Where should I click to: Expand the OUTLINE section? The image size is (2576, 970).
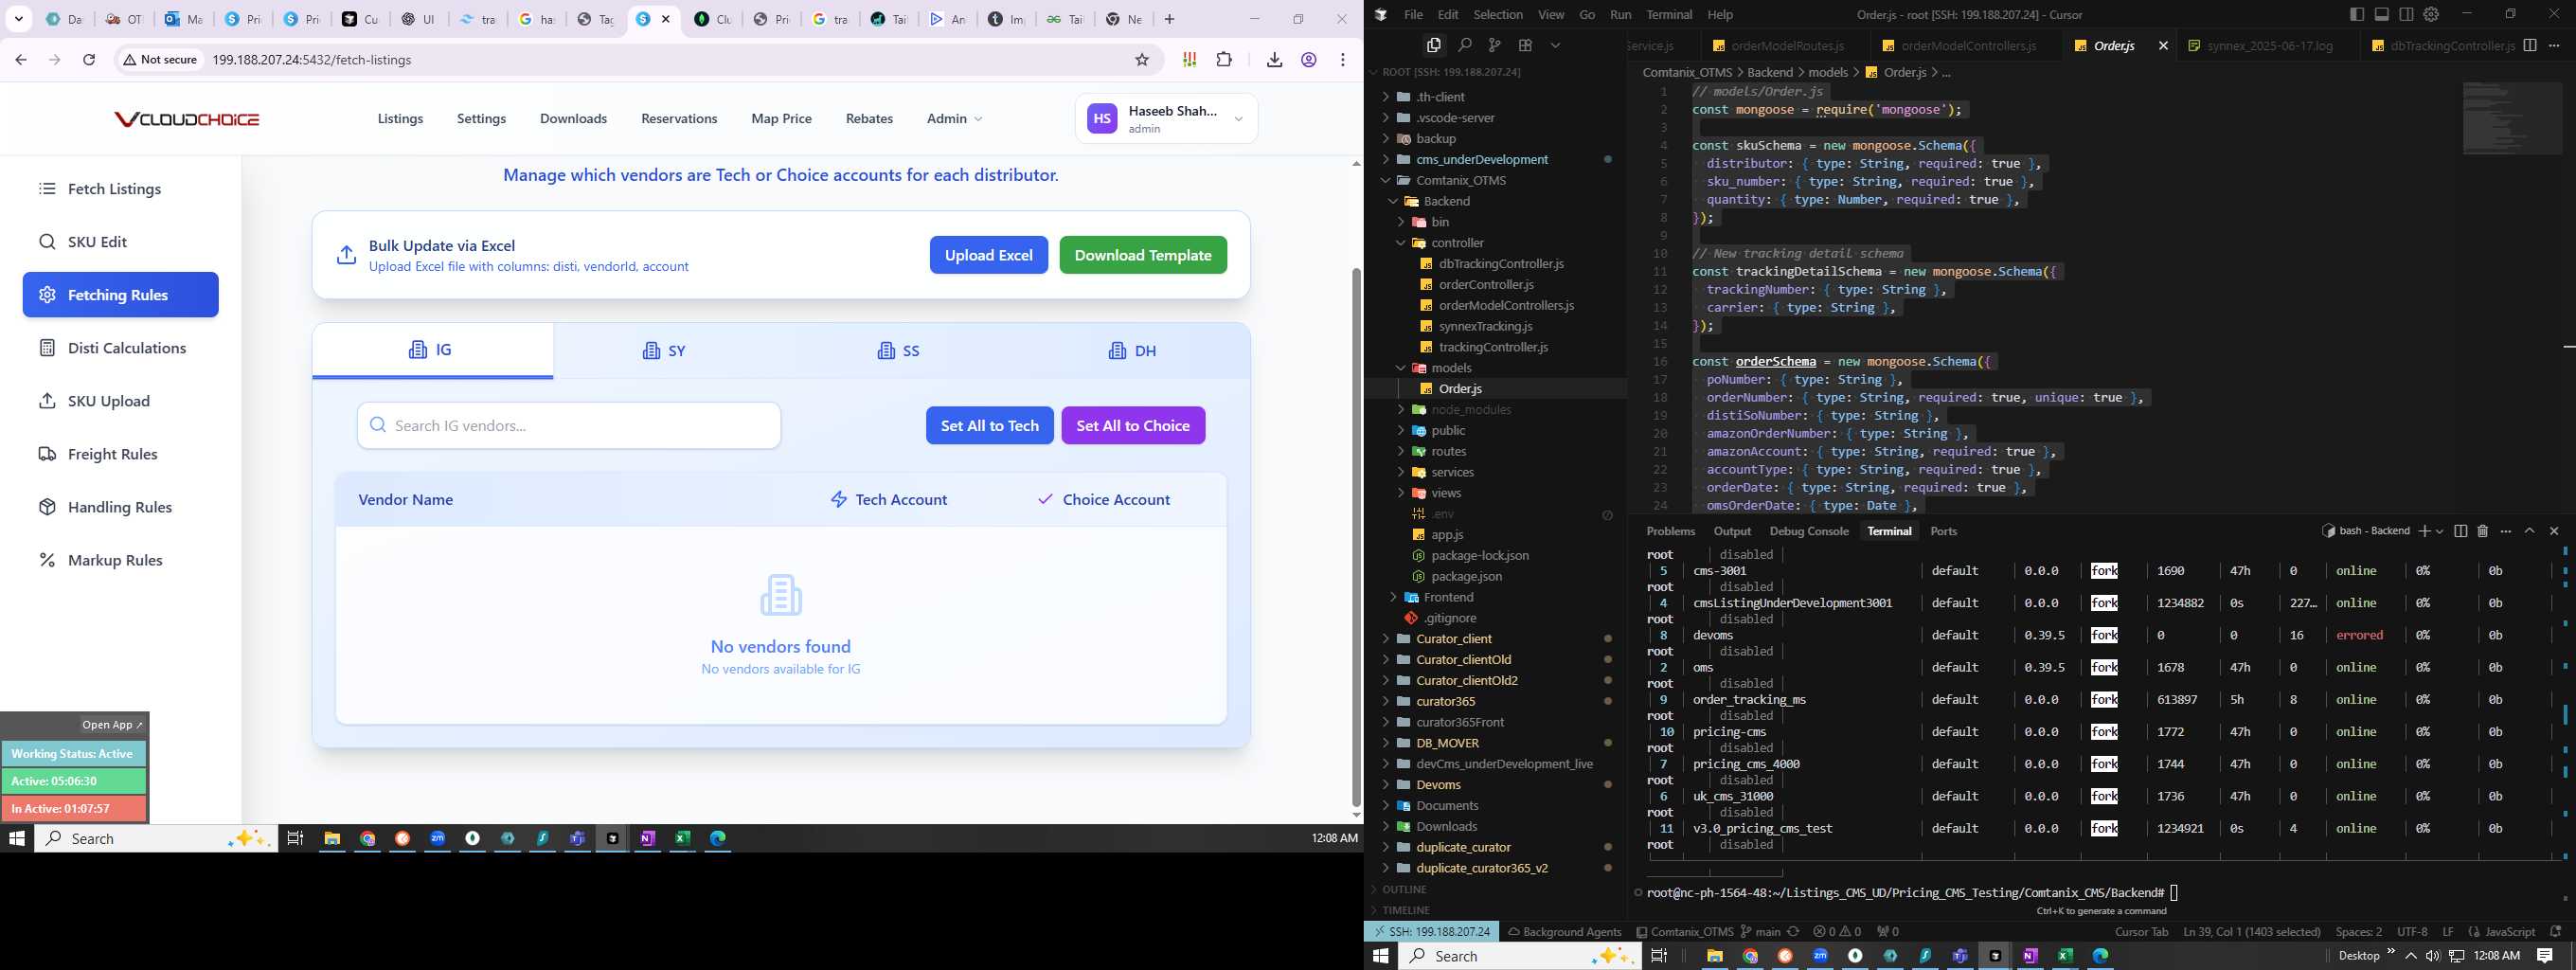[x=1495, y=889]
